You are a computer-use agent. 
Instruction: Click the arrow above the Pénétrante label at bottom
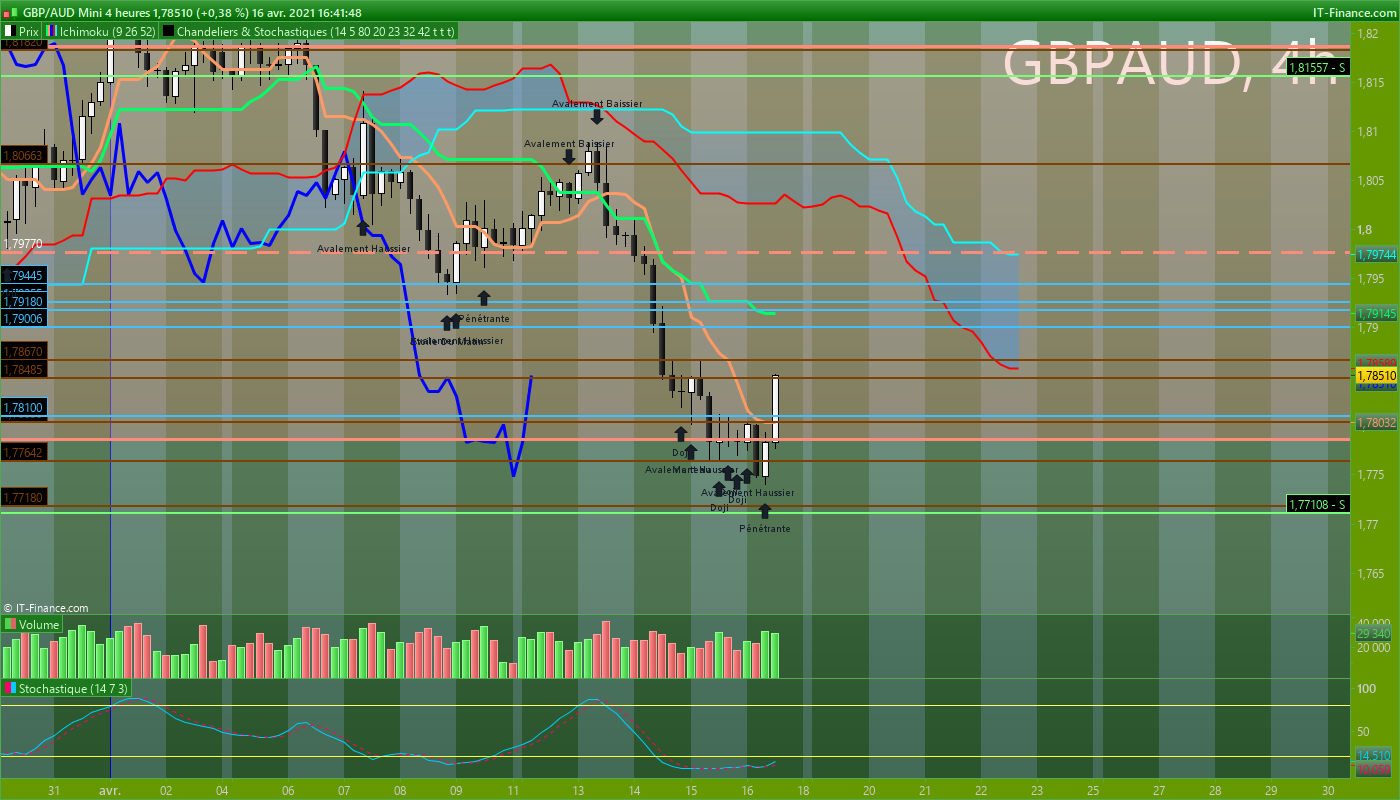[x=765, y=511]
